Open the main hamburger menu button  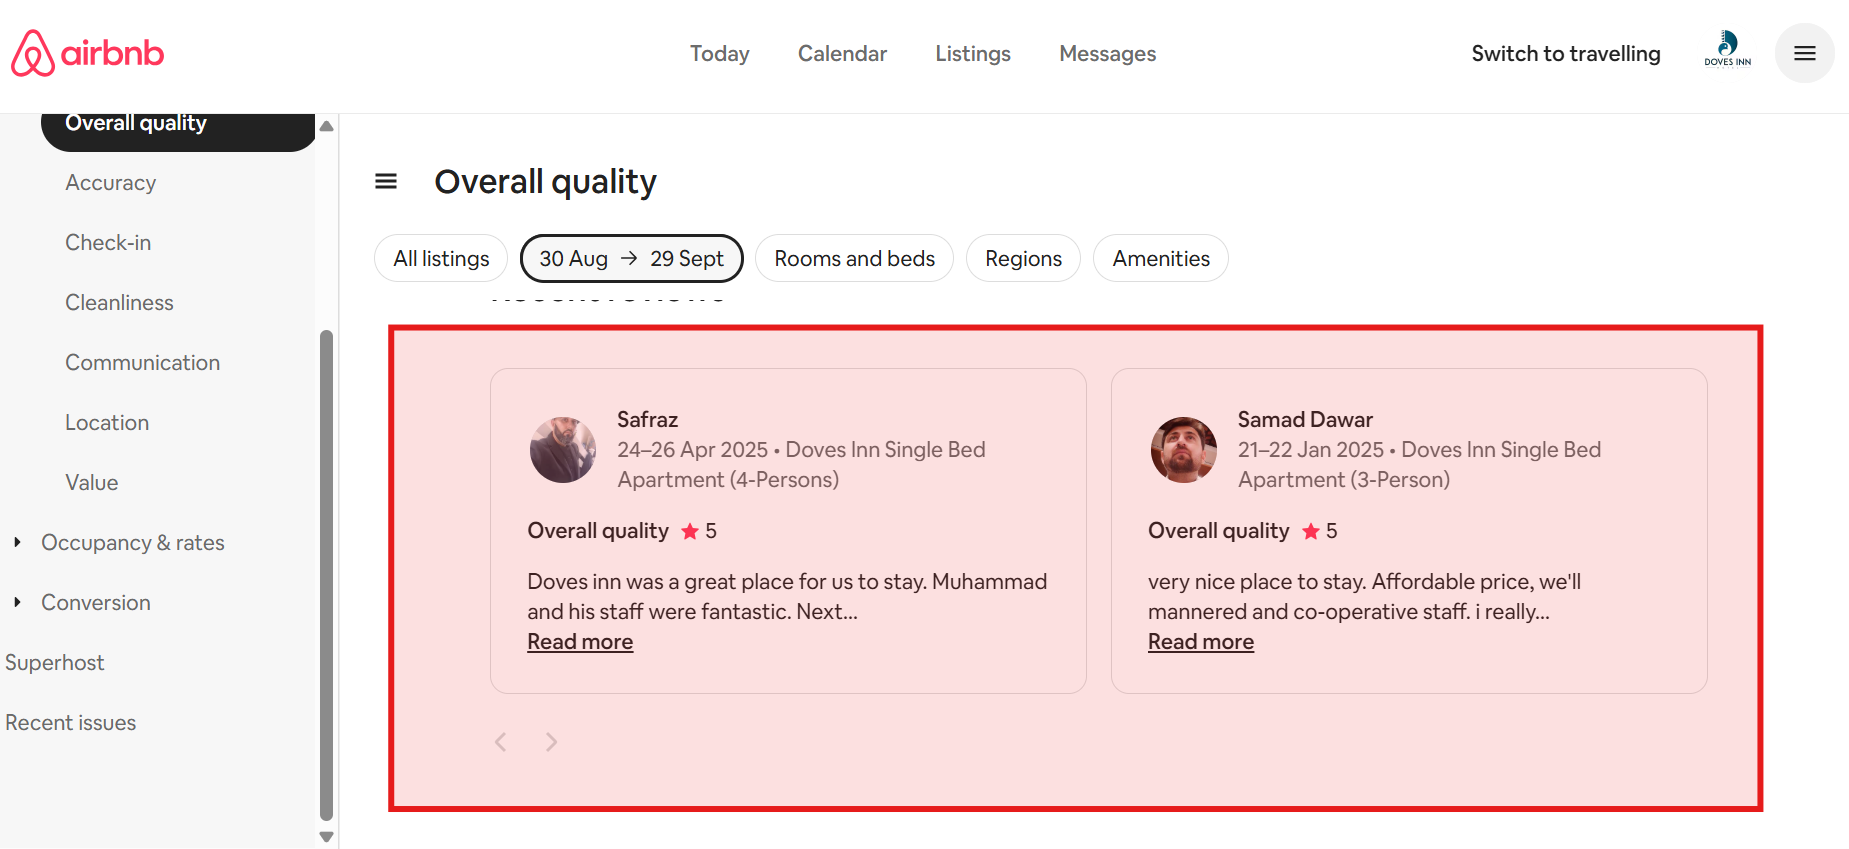point(1804,53)
